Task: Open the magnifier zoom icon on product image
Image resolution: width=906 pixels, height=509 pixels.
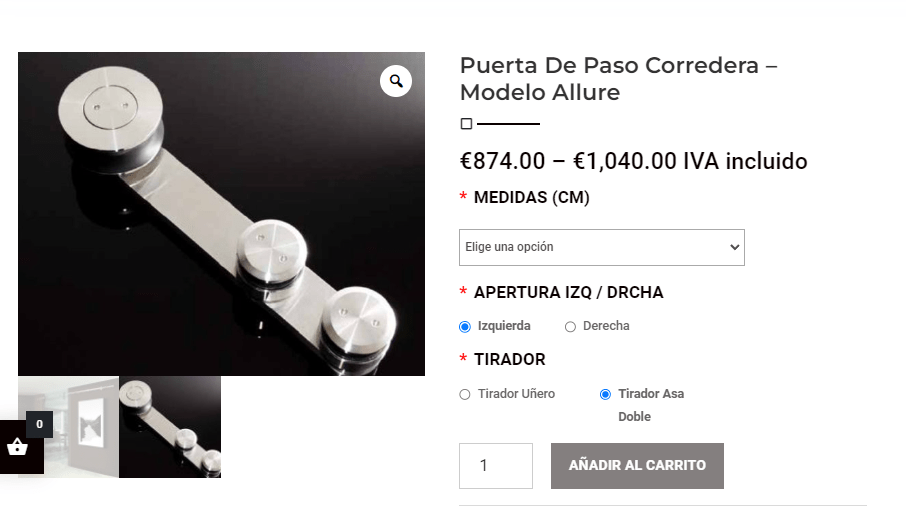Action: [x=396, y=81]
